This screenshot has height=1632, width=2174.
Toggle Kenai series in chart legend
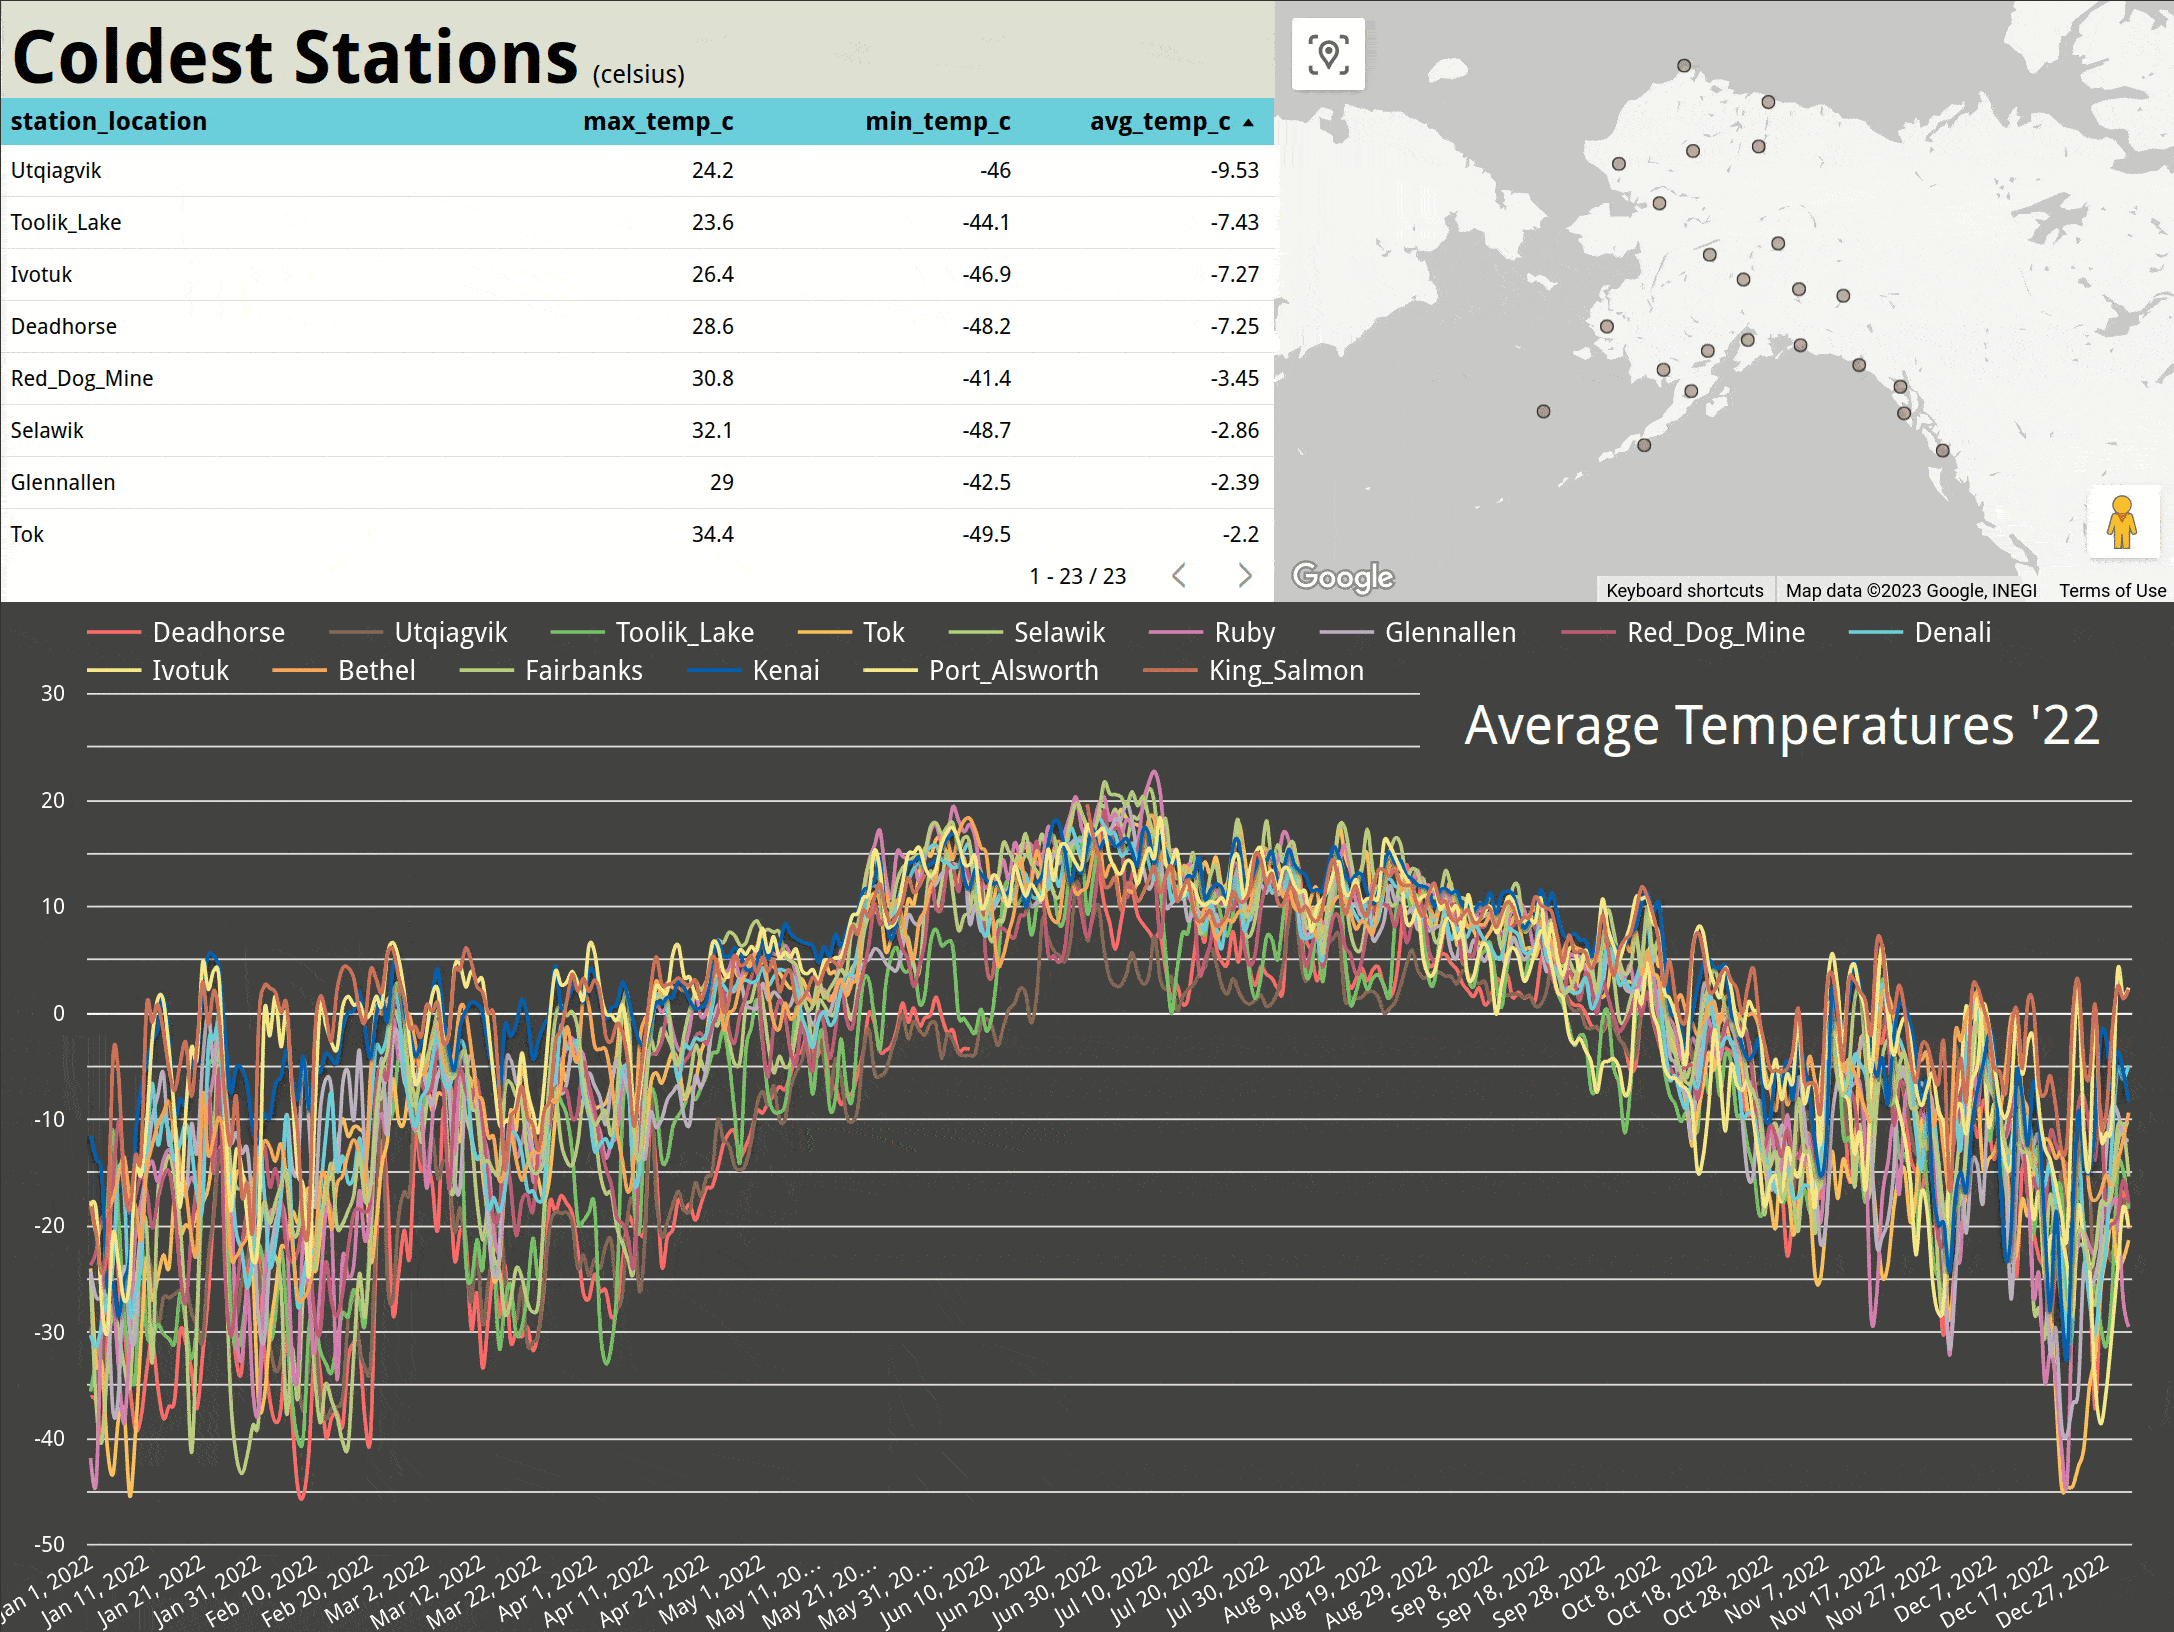point(785,670)
